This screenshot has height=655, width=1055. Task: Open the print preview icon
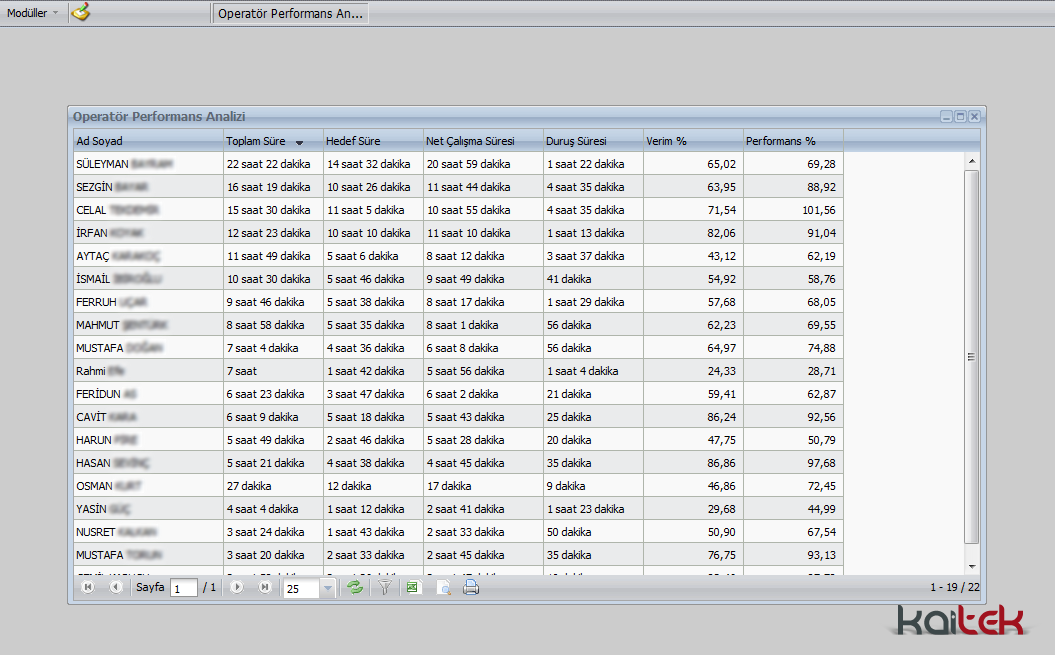coord(443,588)
